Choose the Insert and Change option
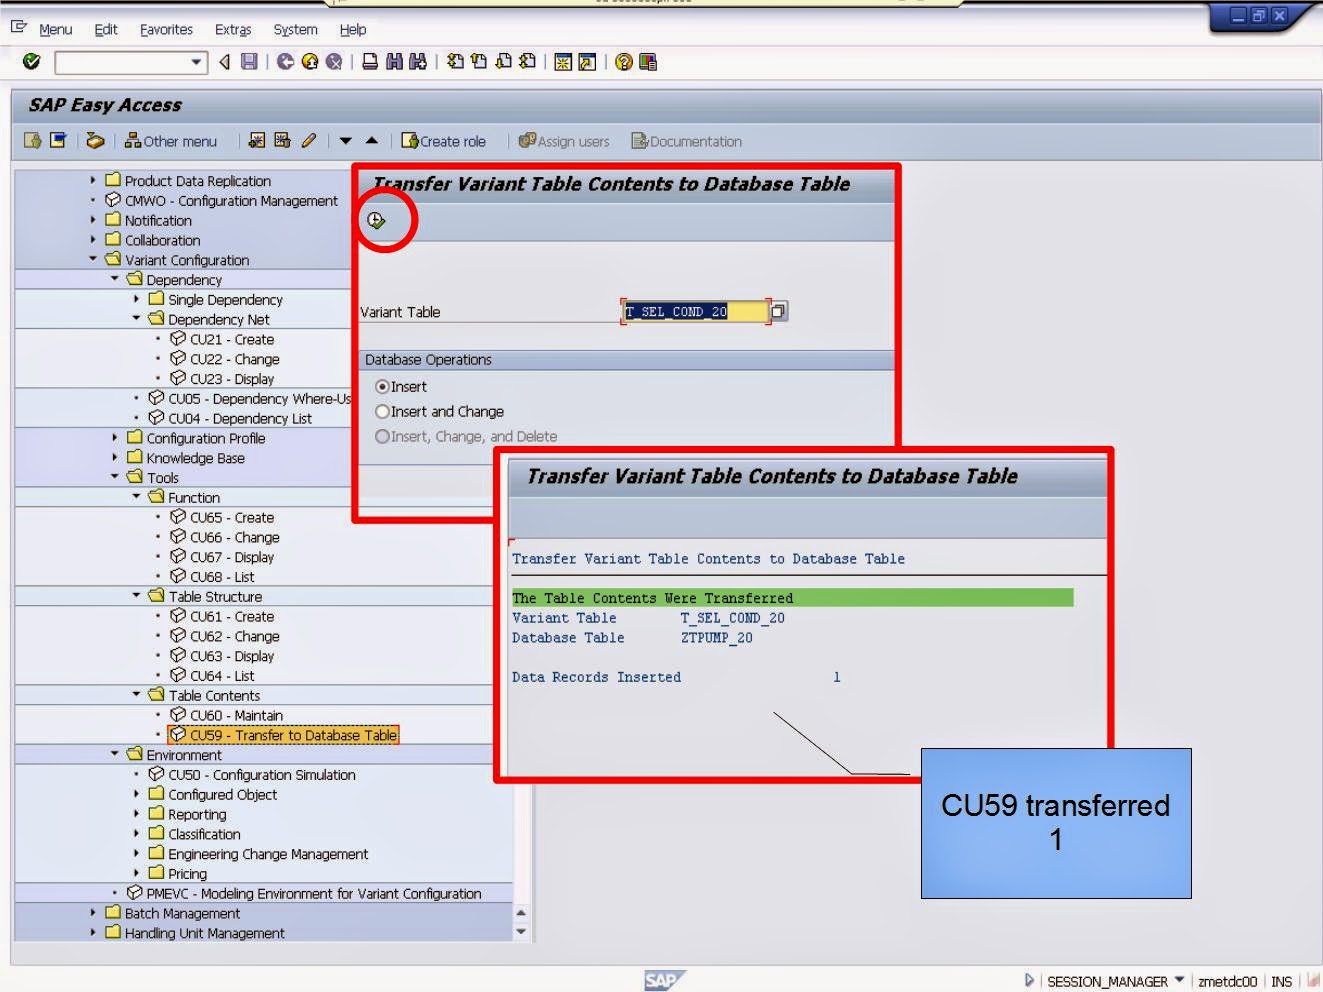1323x992 pixels. 383,411
